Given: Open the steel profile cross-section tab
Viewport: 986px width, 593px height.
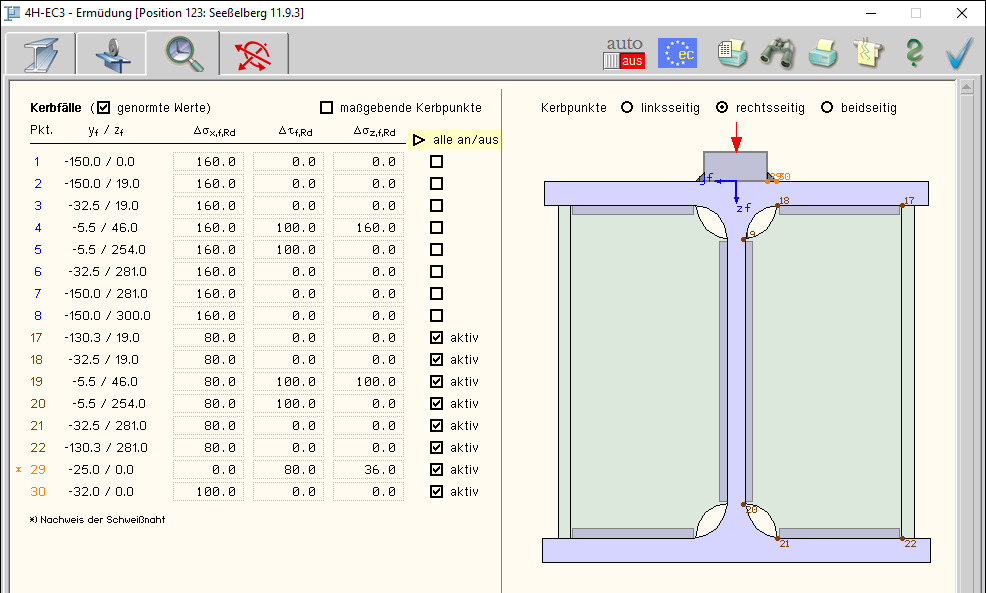Looking at the screenshot, I should pos(40,54).
